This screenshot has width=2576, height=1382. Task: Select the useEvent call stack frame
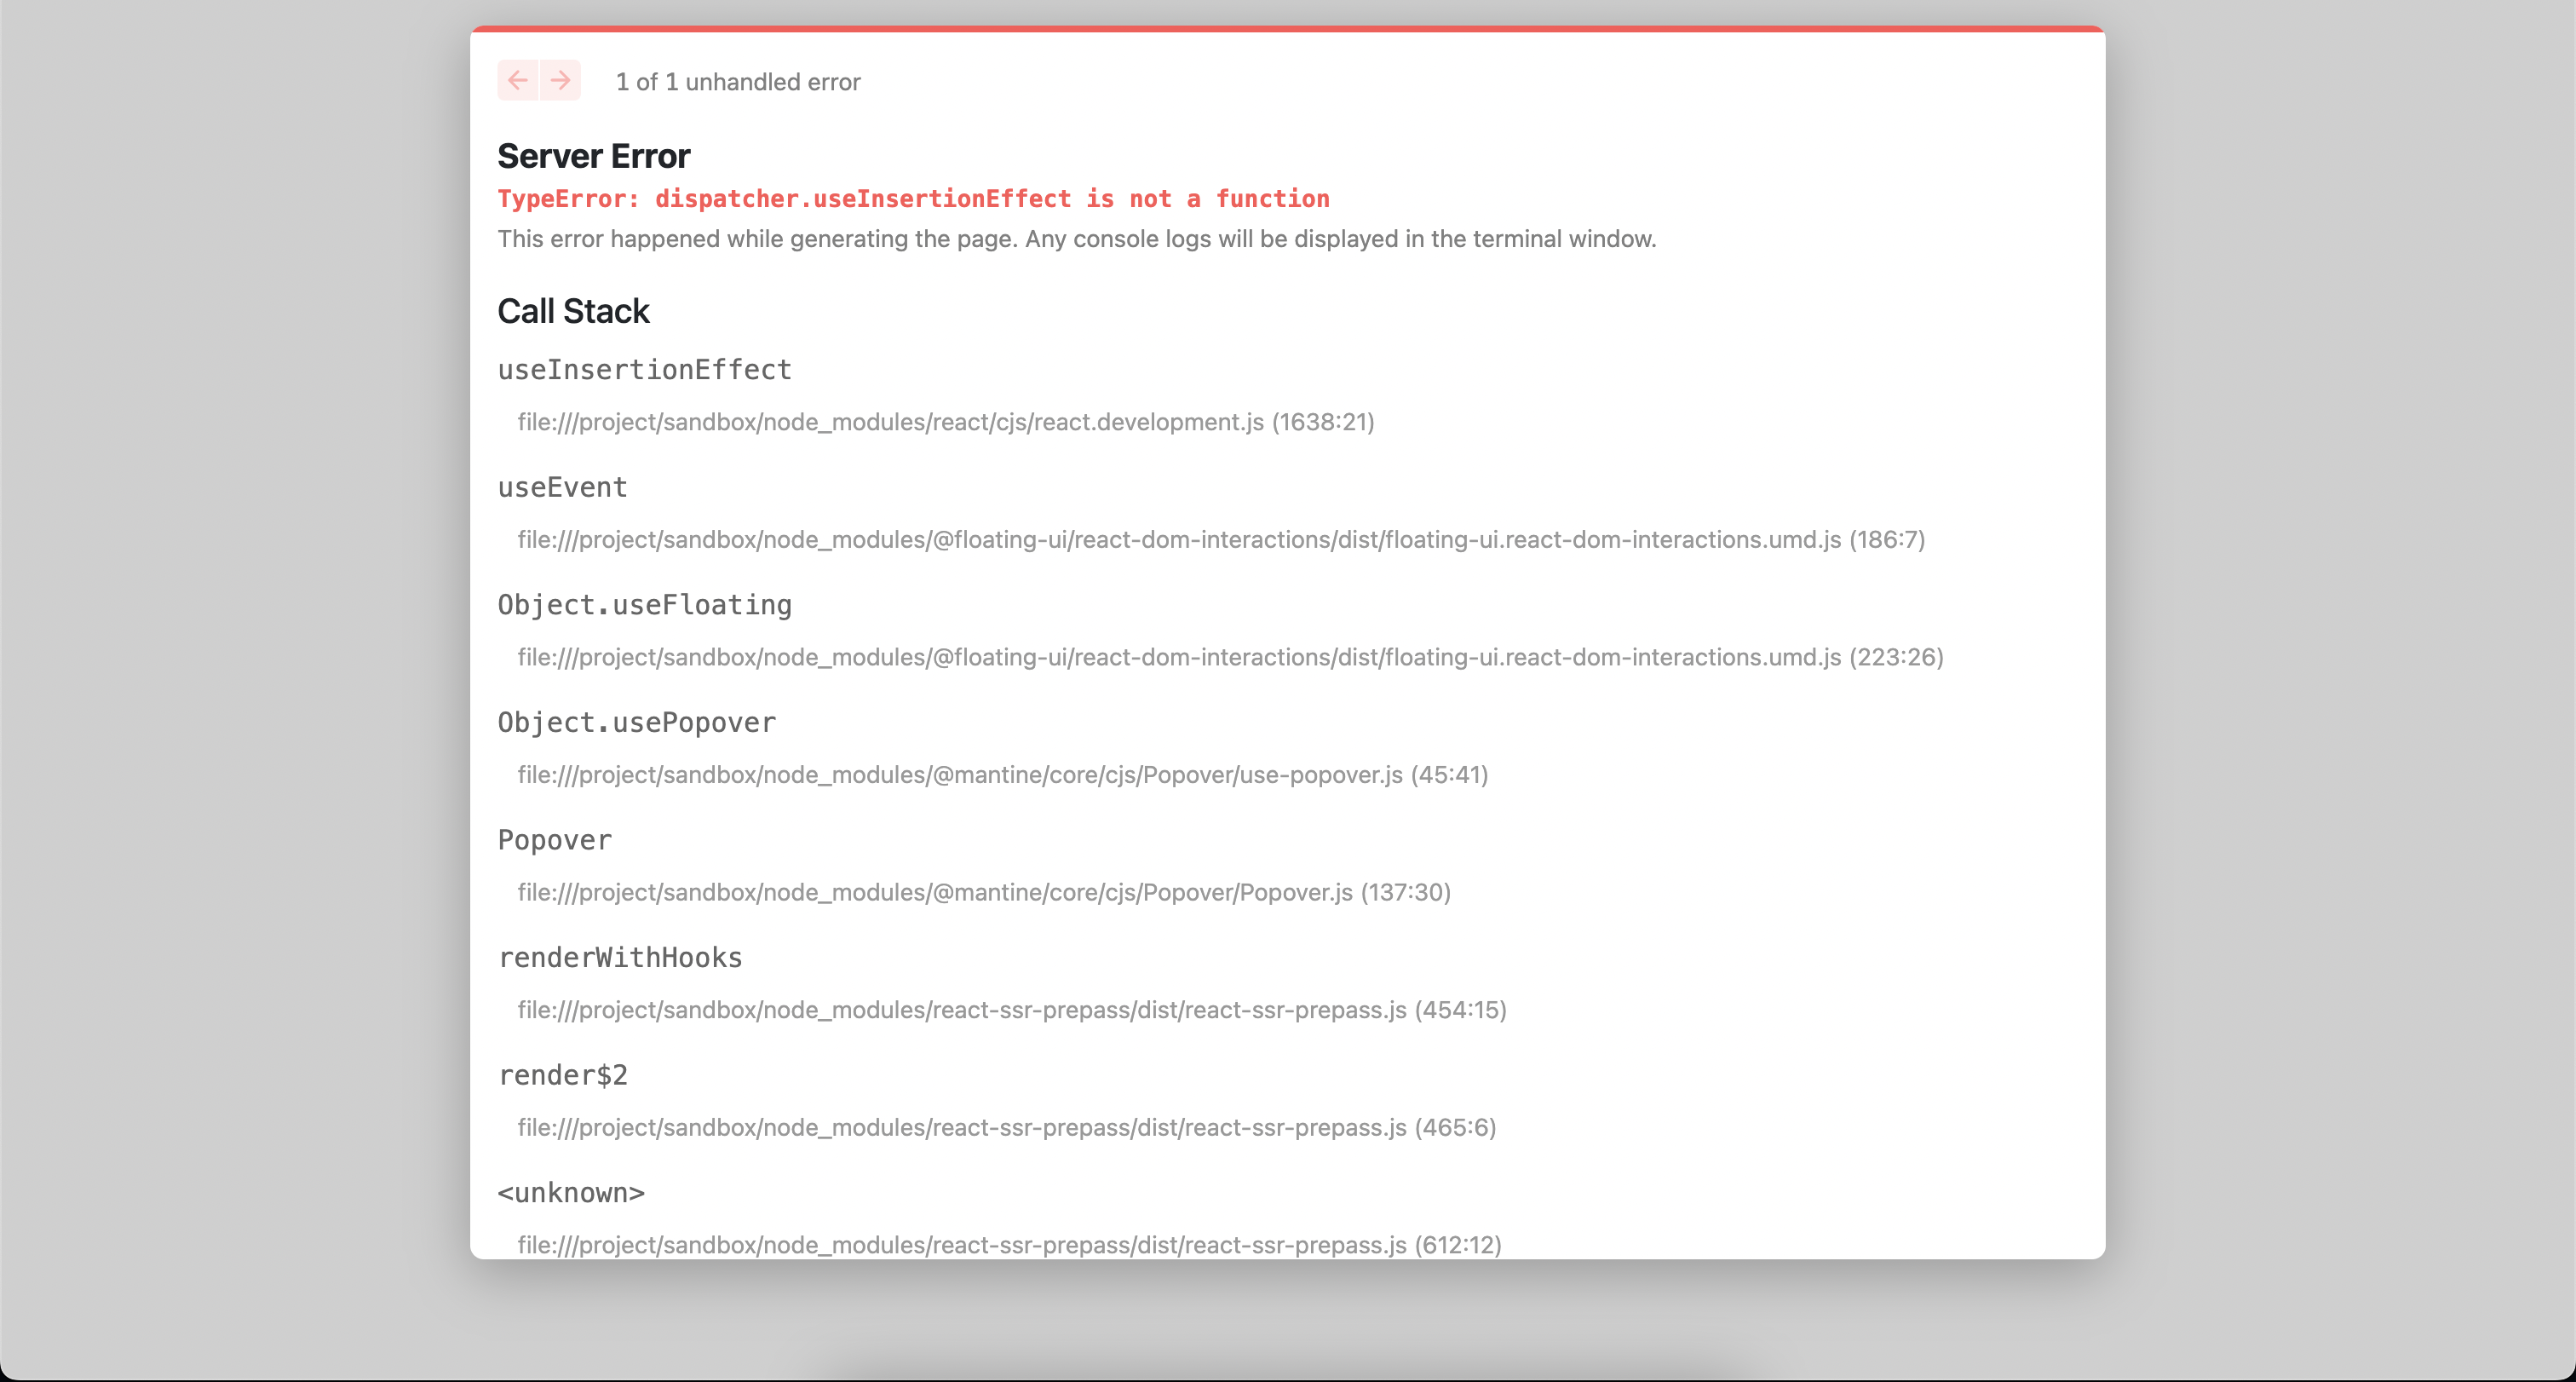[x=562, y=487]
